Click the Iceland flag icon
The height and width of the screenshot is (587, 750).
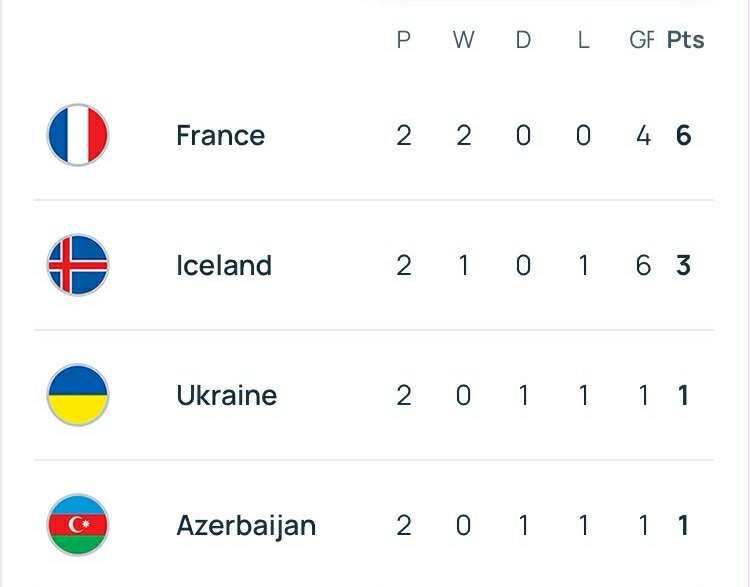tap(78, 265)
